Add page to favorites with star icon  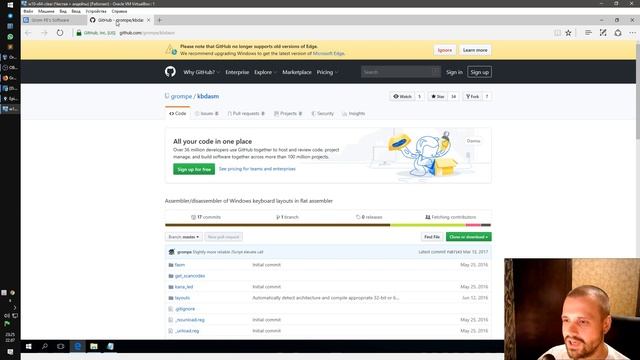click(568, 33)
